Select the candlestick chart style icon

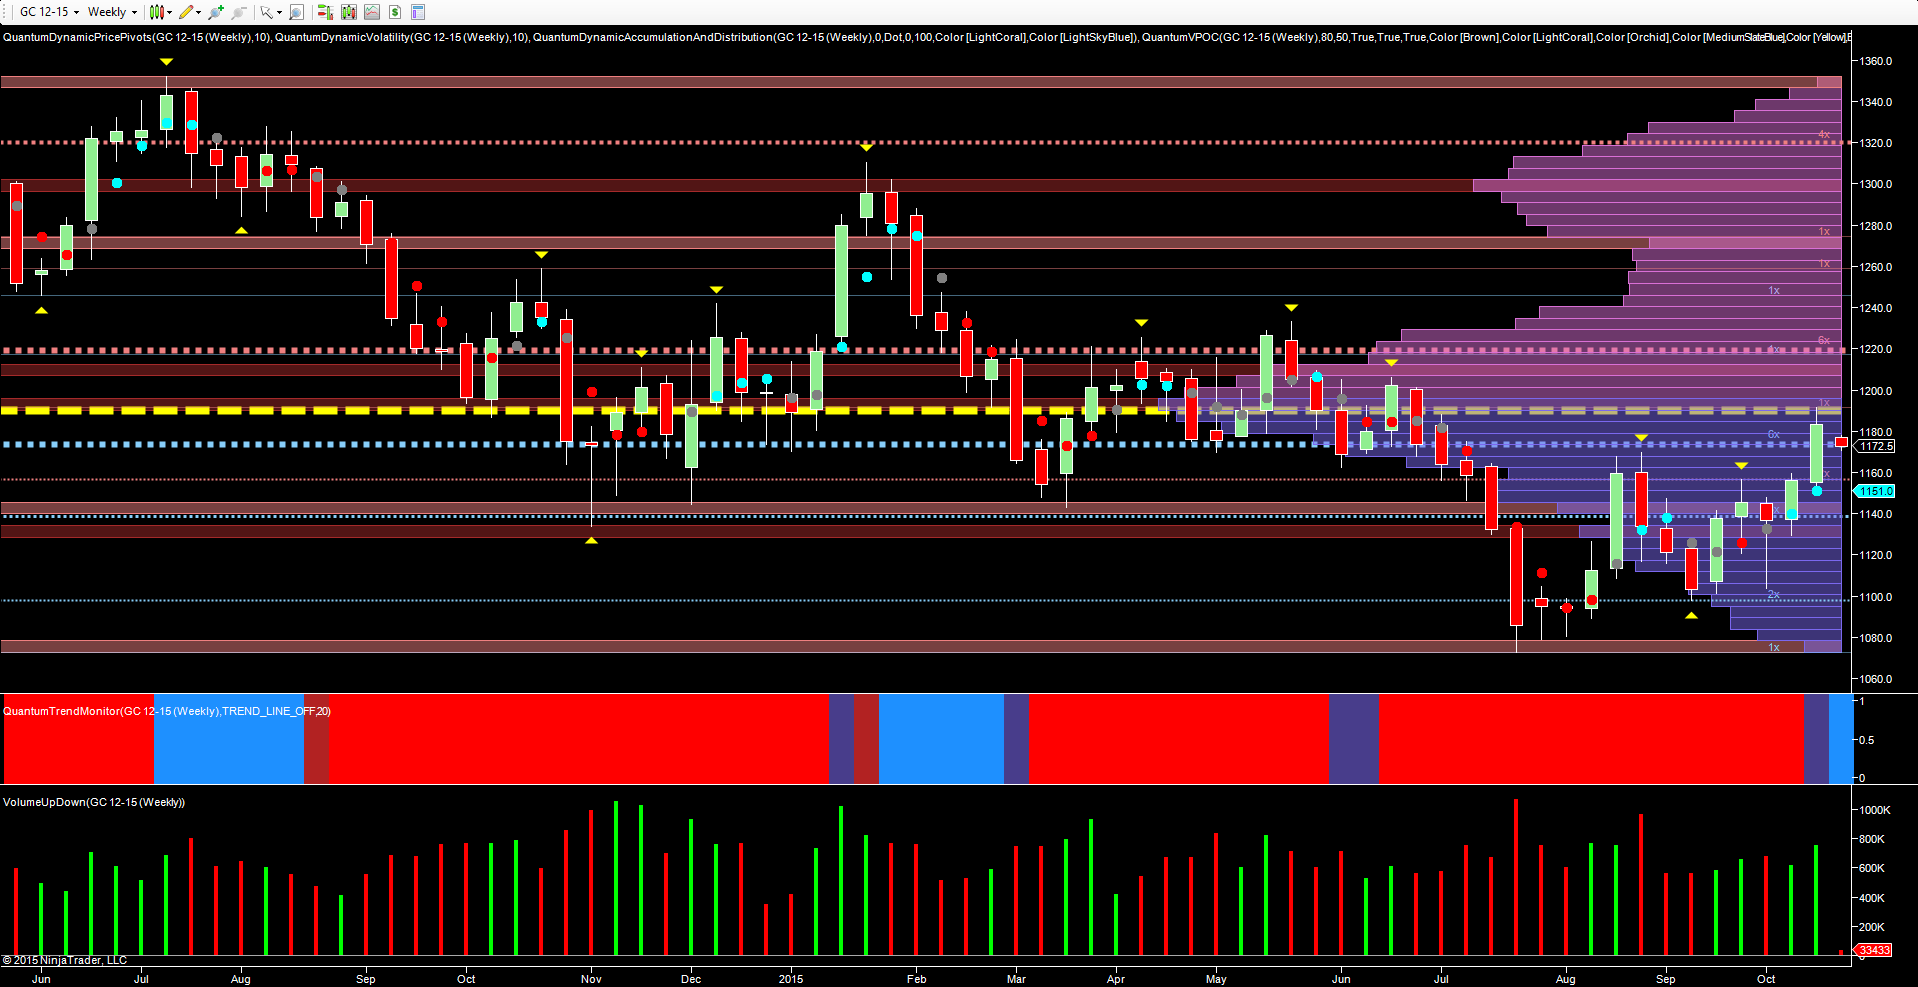click(x=157, y=12)
